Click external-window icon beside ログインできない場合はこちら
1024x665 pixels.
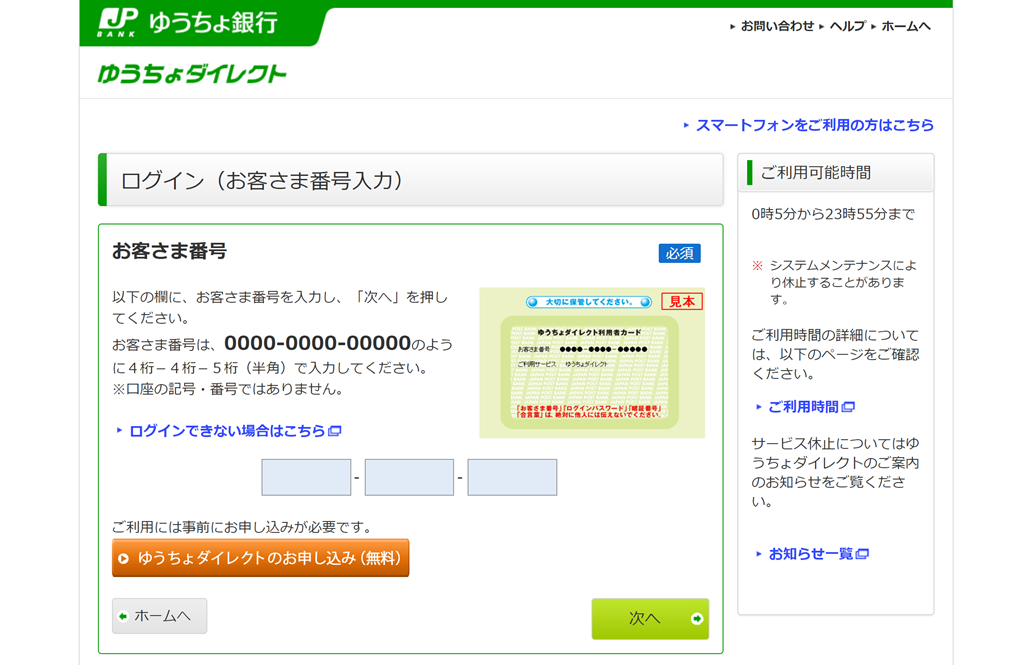(x=335, y=431)
